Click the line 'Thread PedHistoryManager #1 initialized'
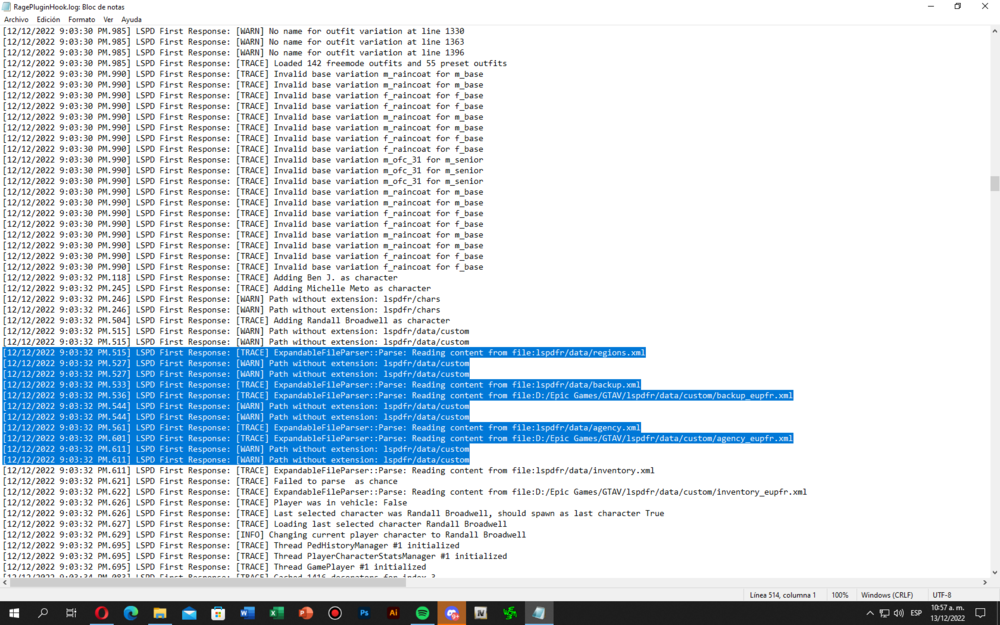This screenshot has width=1000, height=625. click(x=231, y=545)
